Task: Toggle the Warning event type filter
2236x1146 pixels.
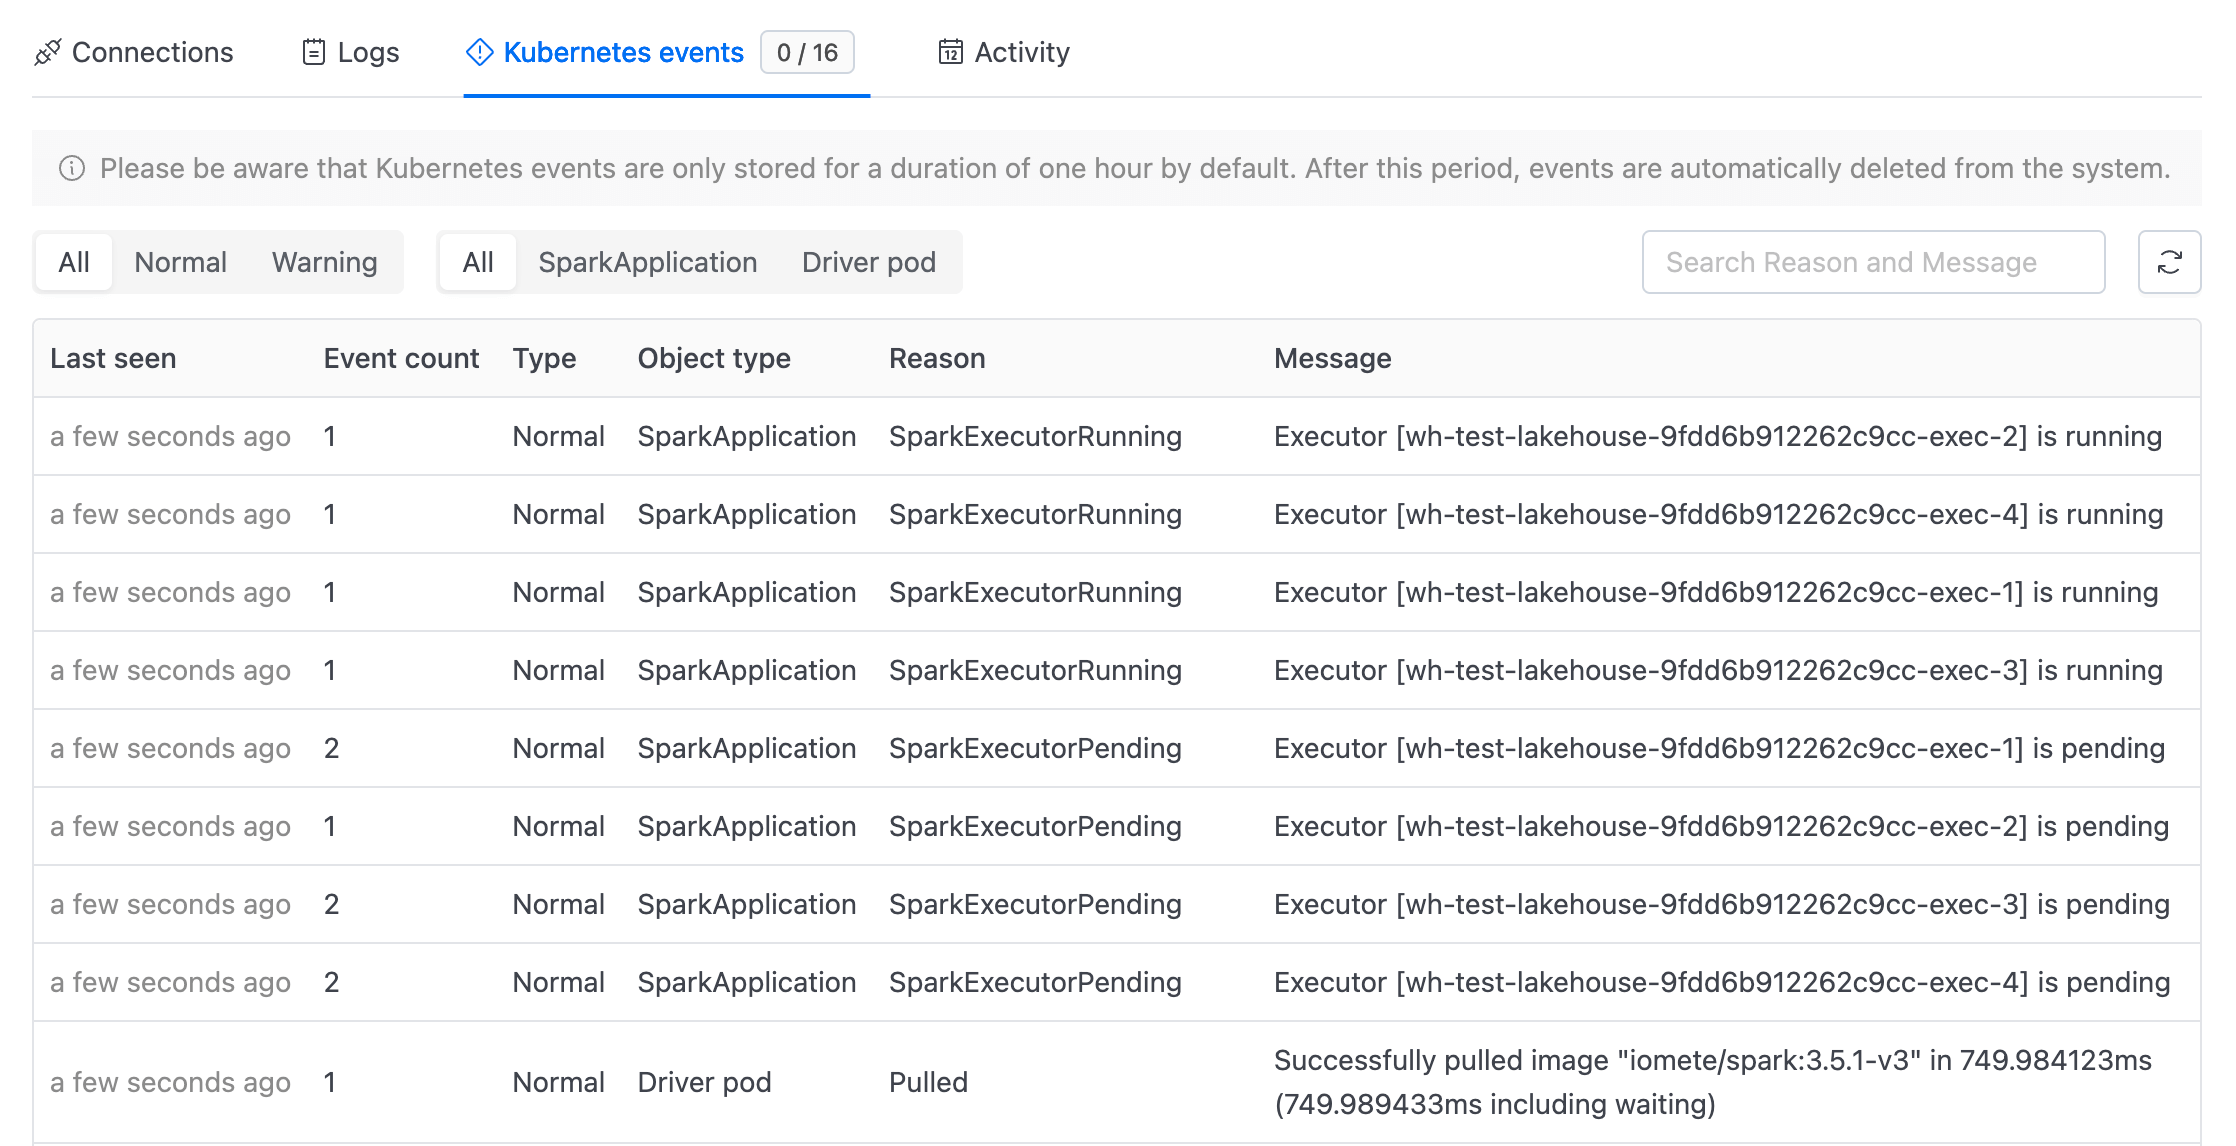Action: click(x=324, y=262)
